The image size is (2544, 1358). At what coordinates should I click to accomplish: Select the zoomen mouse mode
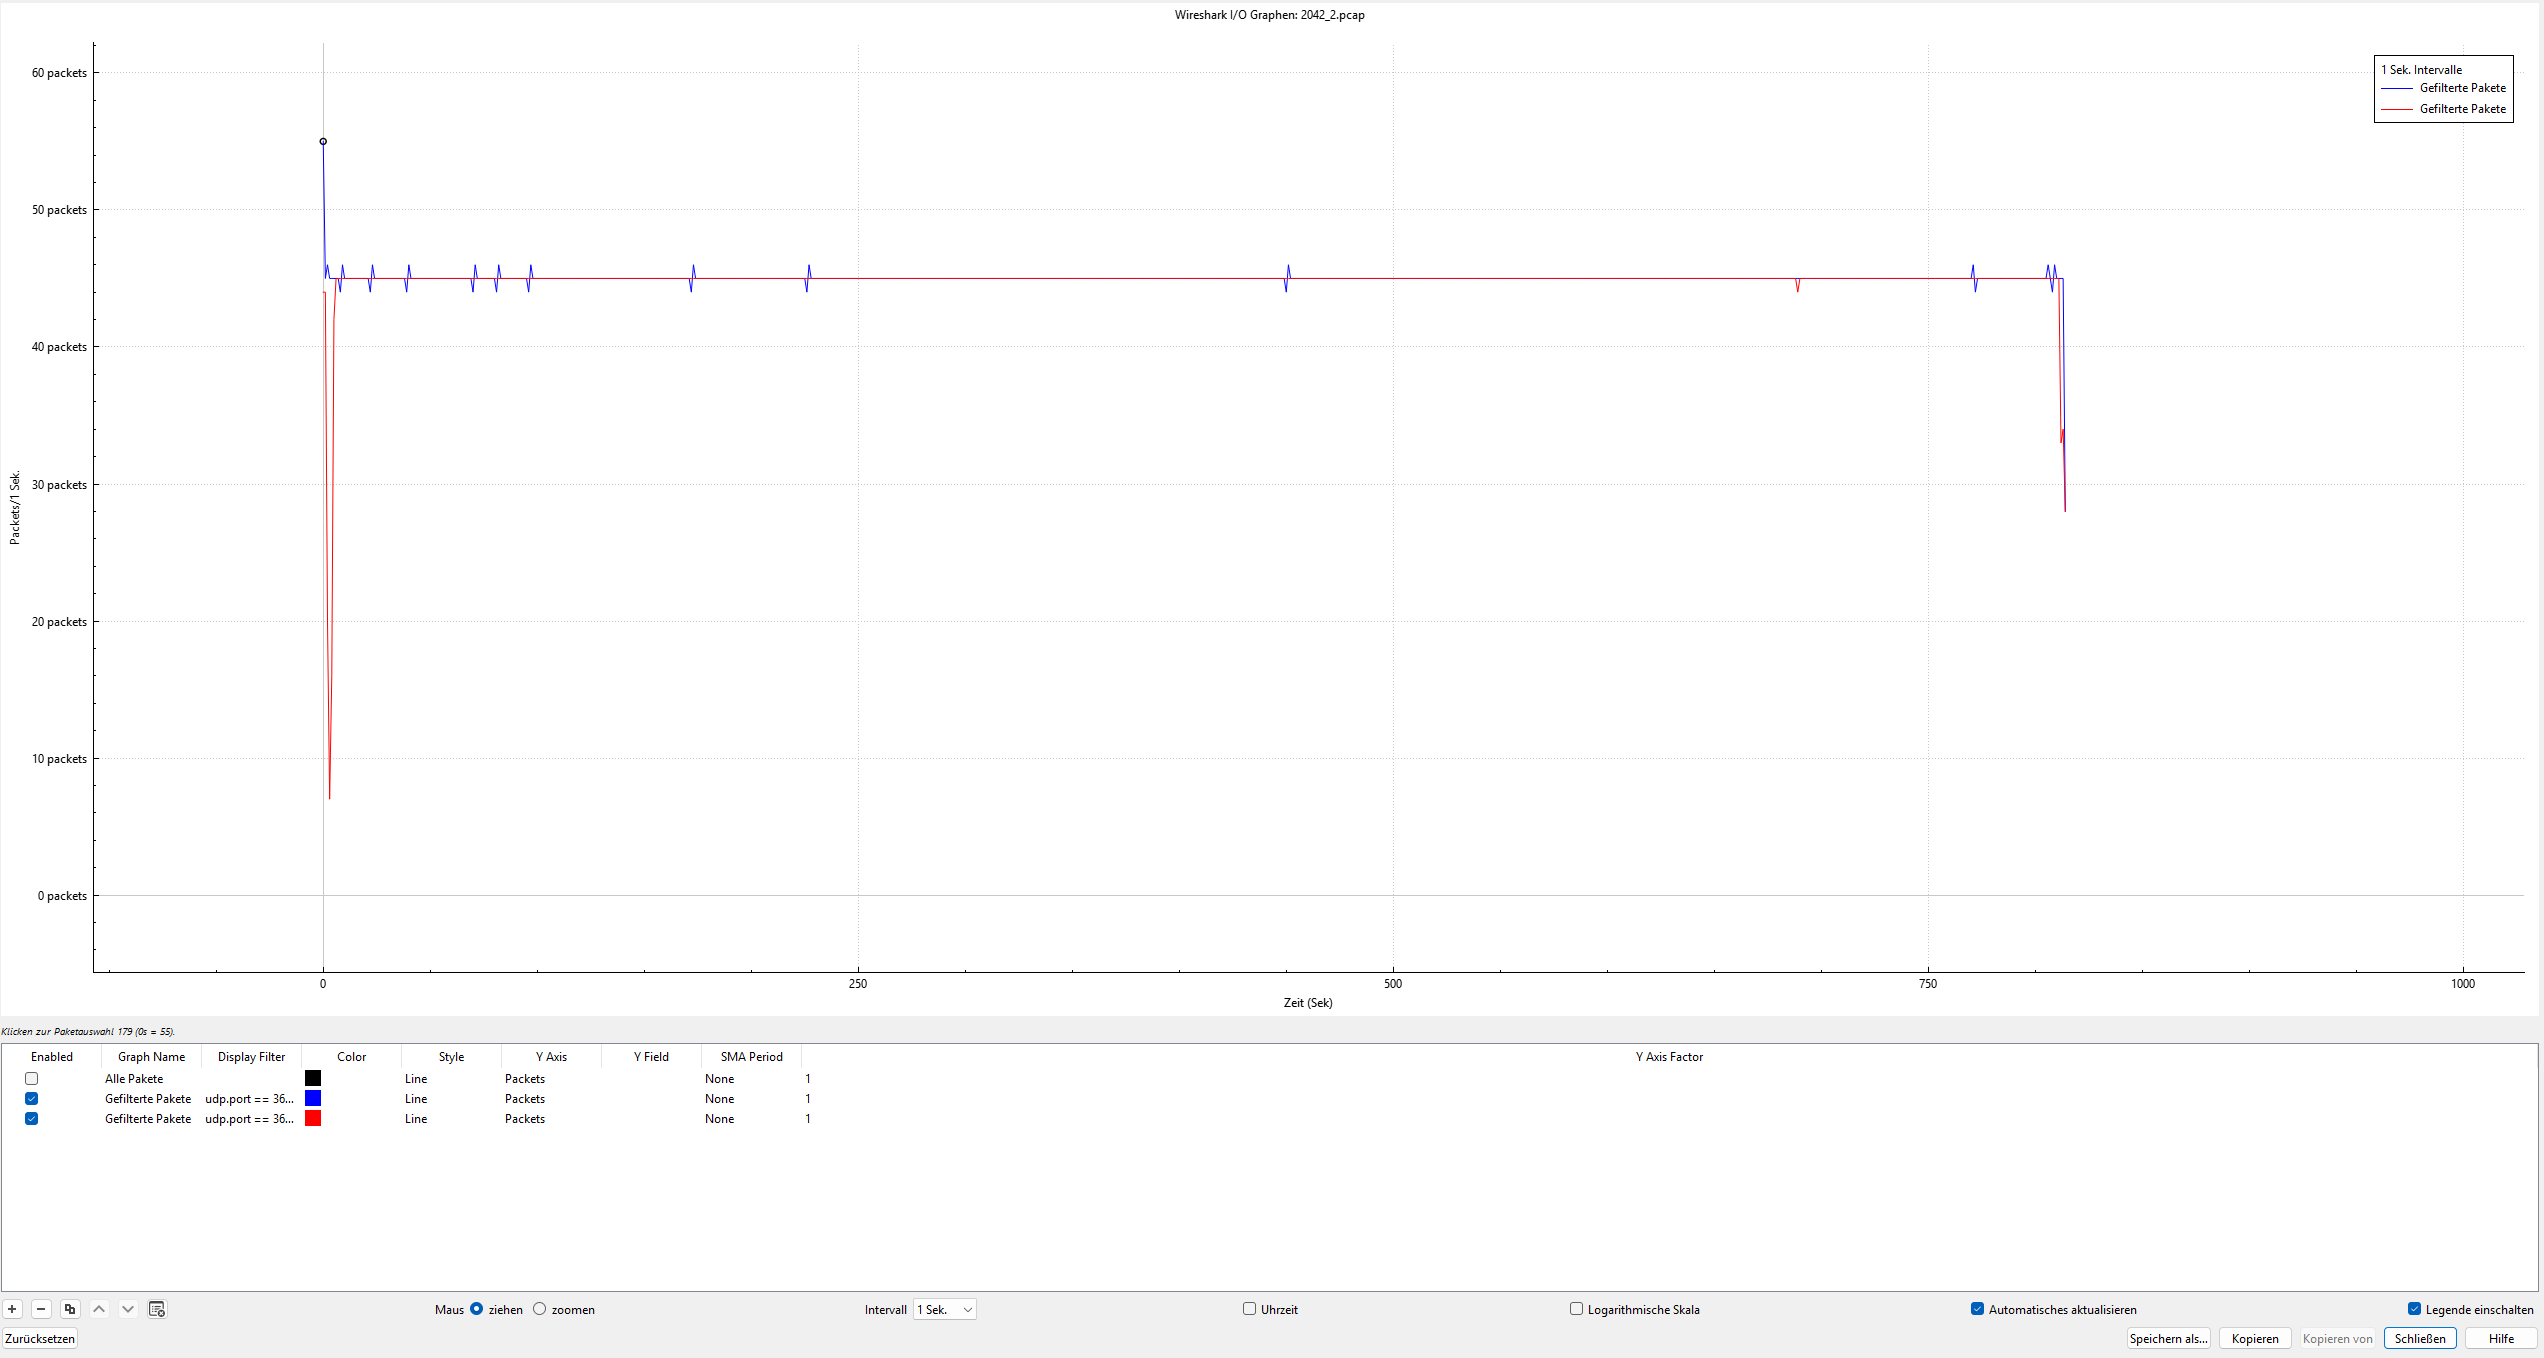point(540,1309)
